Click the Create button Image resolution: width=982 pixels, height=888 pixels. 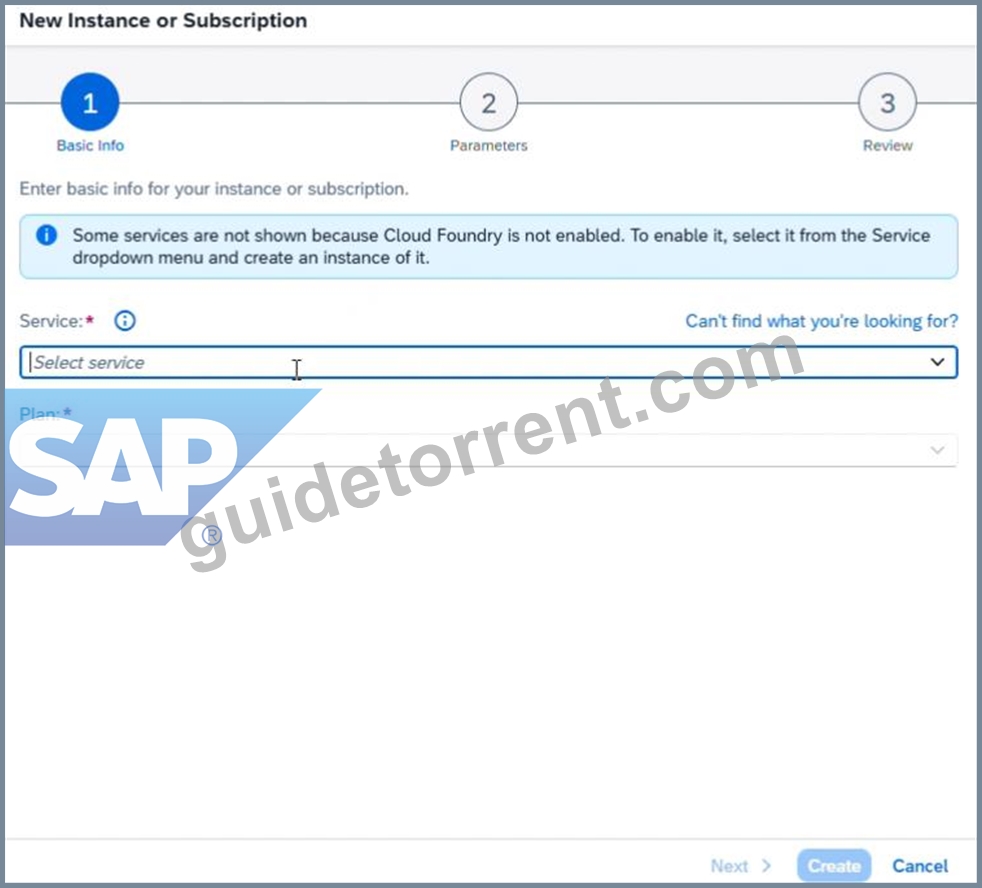pos(834,865)
